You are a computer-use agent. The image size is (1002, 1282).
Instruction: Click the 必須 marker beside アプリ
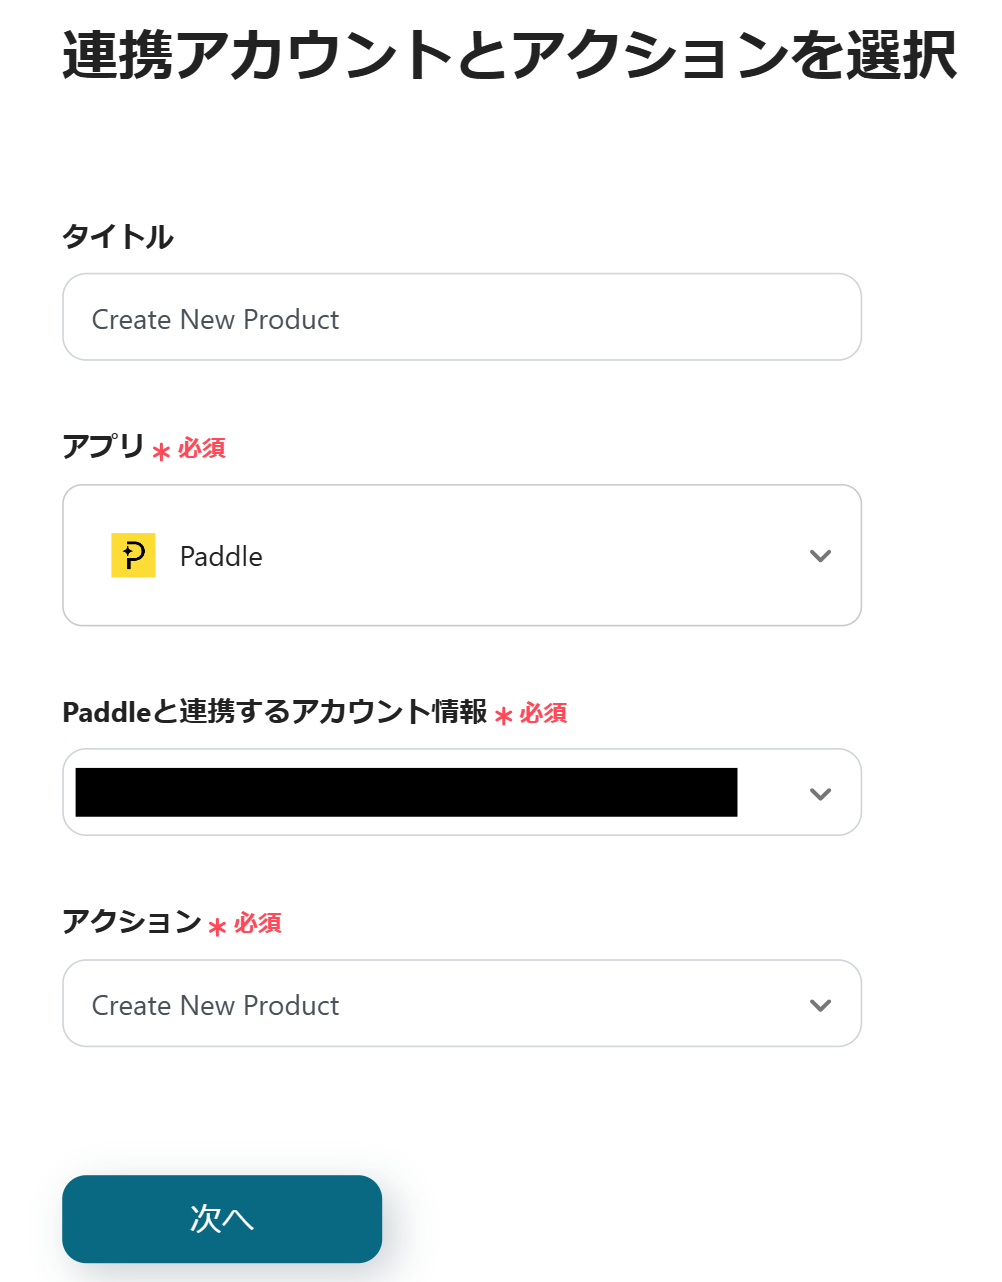[202, 448]
